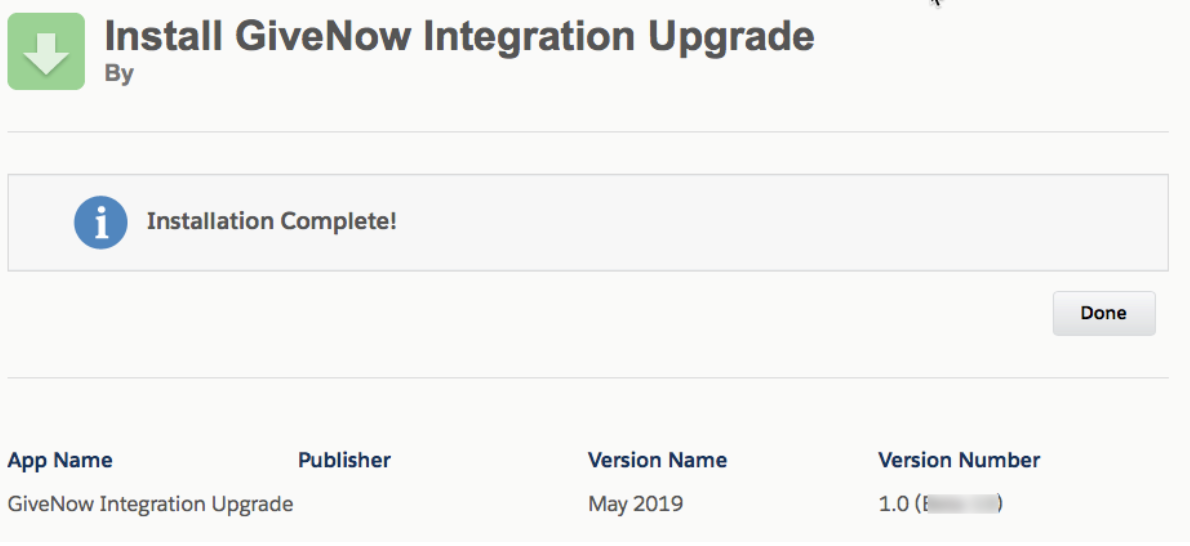Click the By publisher line under the title
The image size is (1190, 546).
[x=118, y=73]
